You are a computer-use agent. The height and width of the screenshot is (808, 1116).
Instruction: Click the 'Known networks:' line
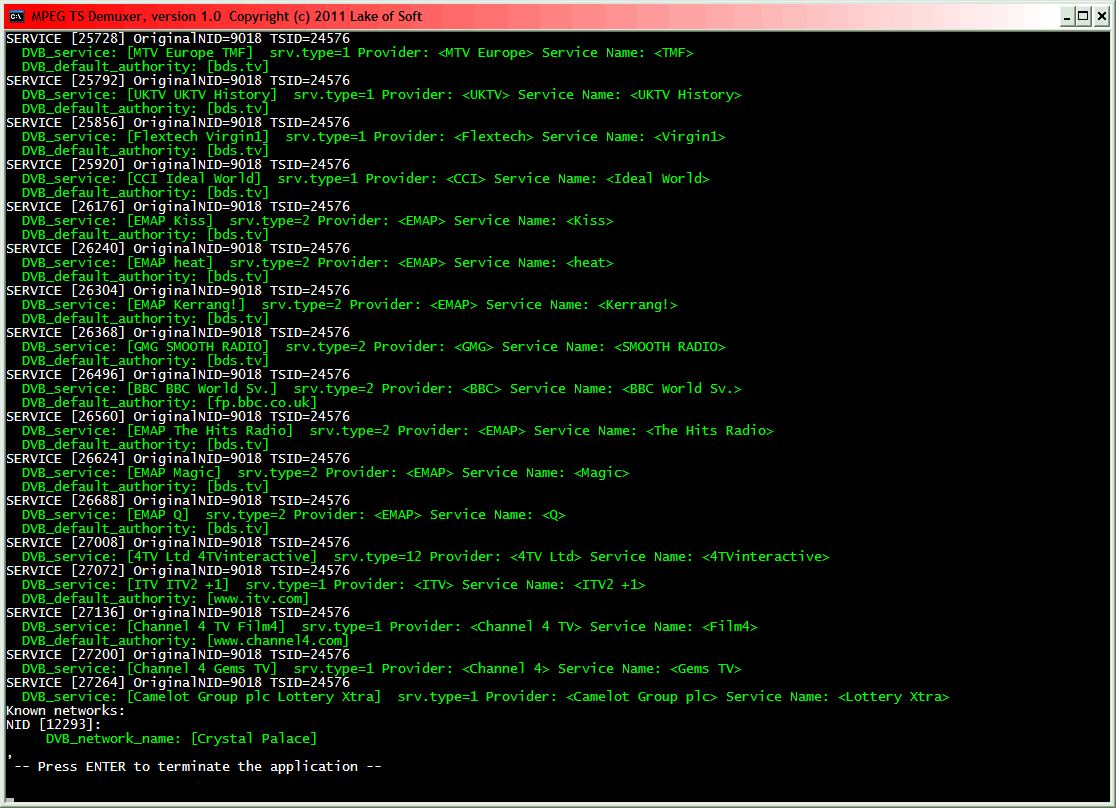65,710
